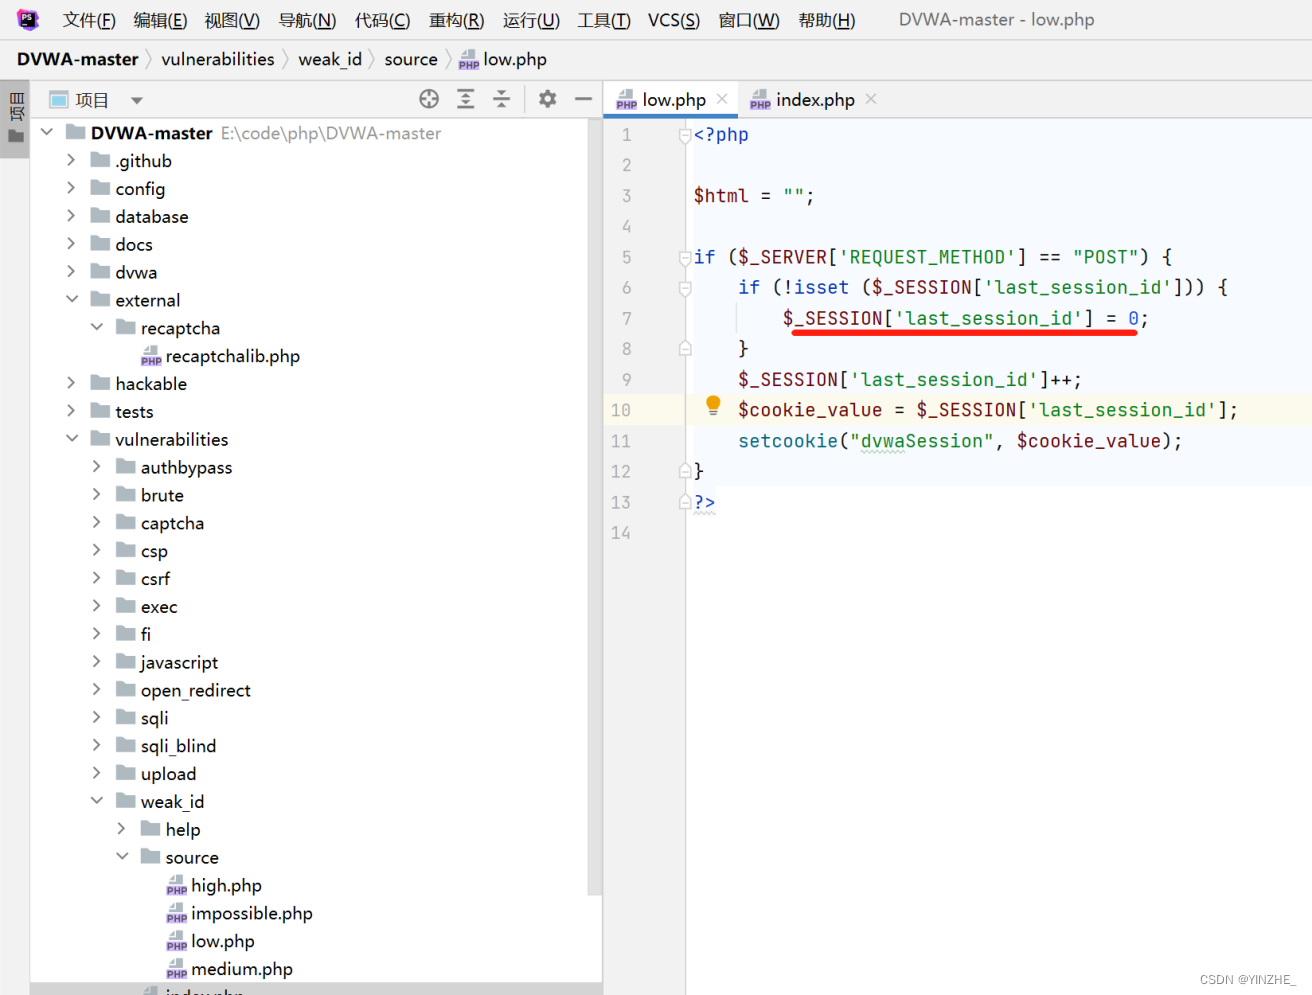The image size is (1312, 995).
Task: Select the open_redirect folder in tree
Action: [x=183, y=690]
